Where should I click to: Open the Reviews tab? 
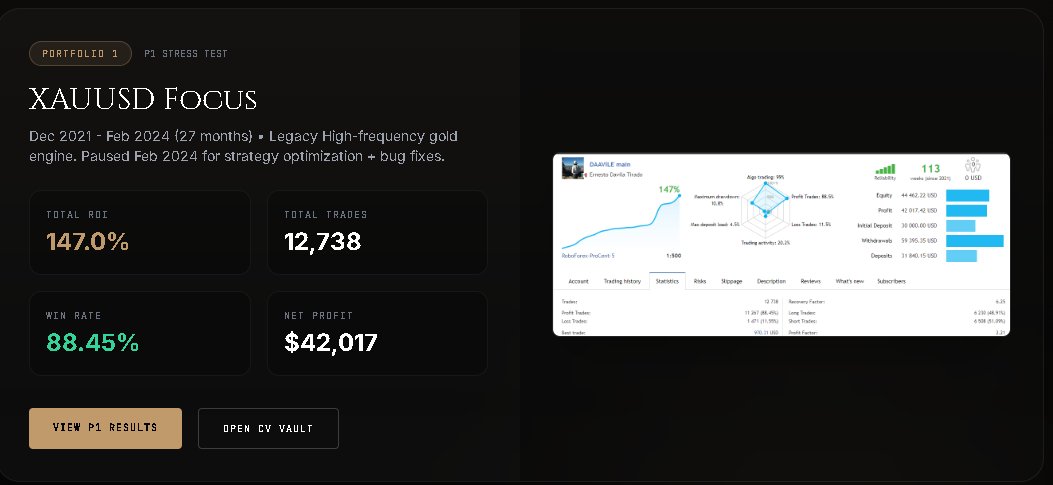click(x=811, y=281)
